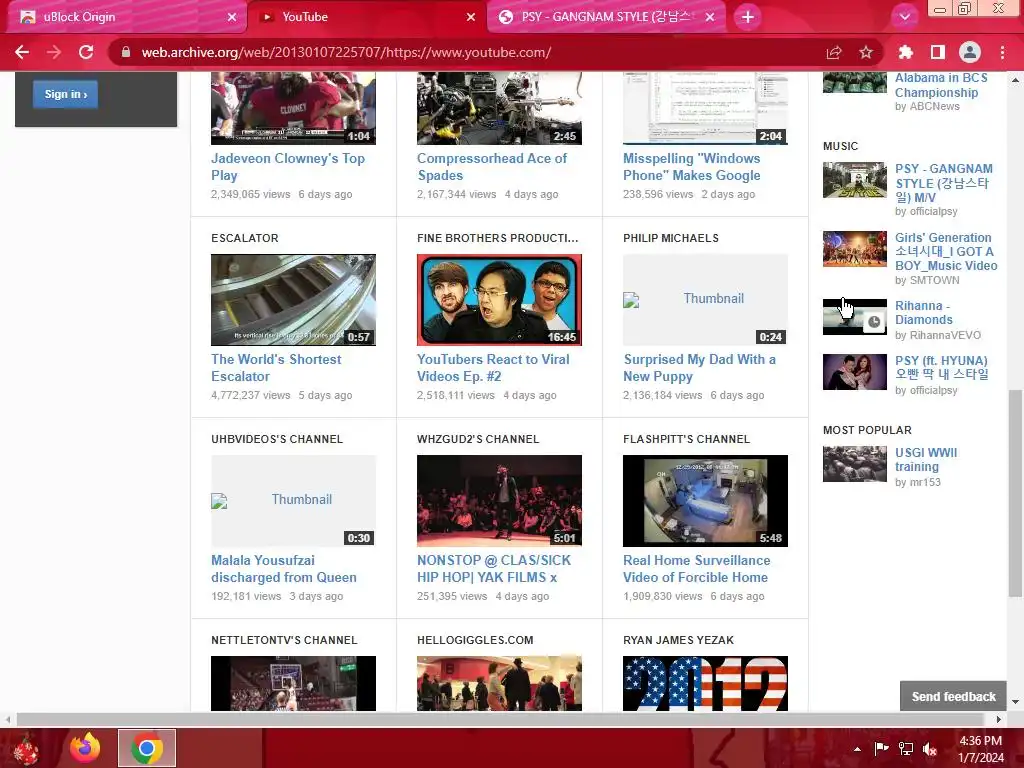Viewport: 1024px width, 768px height.
Task: Open Alabama in BCS Championship sidebar link
Action: (x=941, y=86)
